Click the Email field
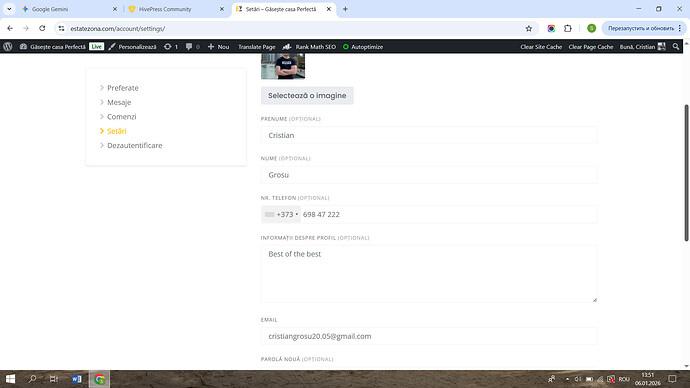This screenshot has height=388, width=690. click(x=429, y=336)
